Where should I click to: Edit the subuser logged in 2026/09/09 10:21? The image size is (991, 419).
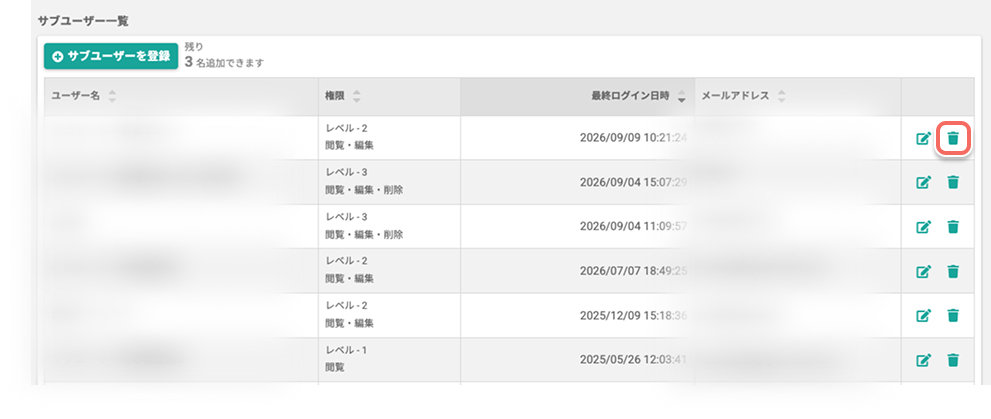923,138
